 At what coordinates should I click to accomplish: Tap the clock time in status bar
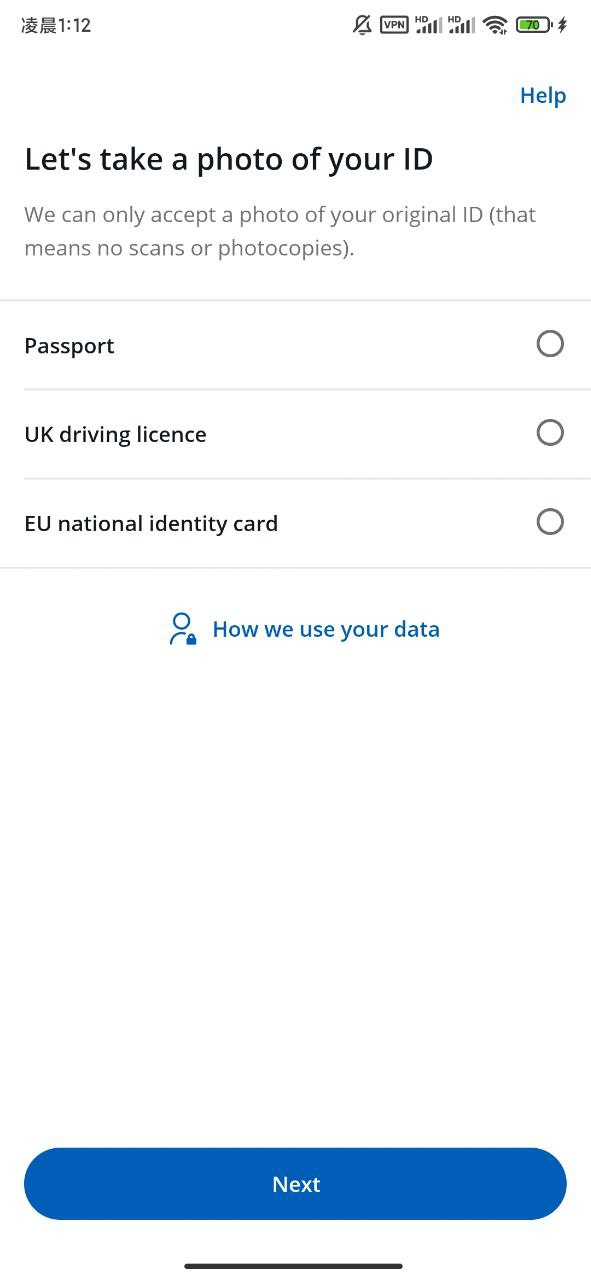pyautogui.click(x=56, y=25)
